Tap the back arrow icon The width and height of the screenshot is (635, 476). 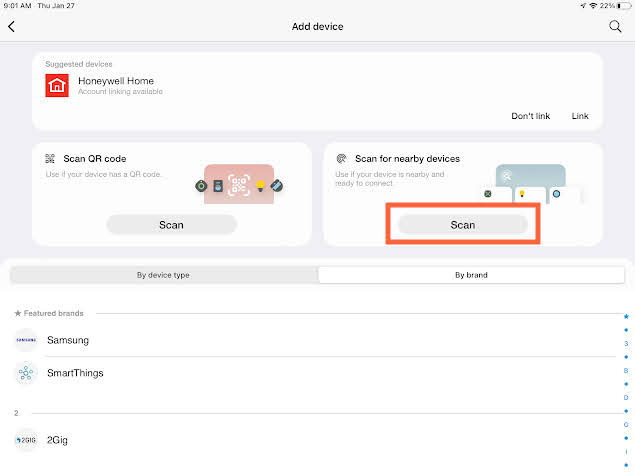point(11,27)
